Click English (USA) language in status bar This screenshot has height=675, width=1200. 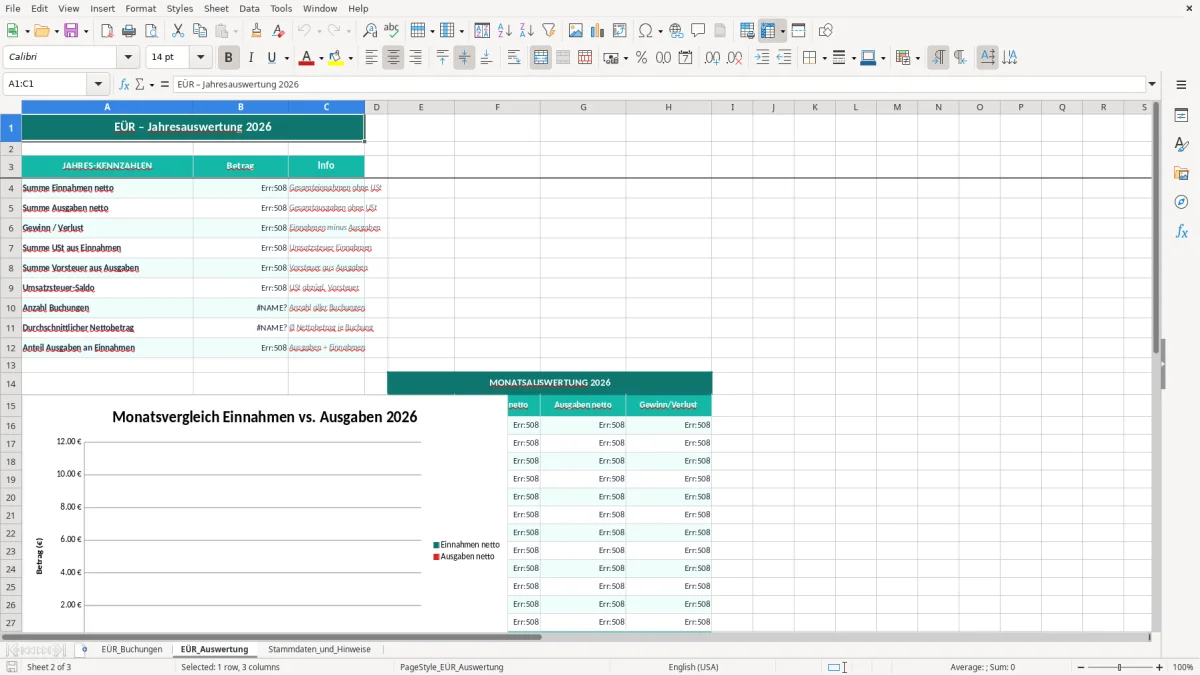pyautogui.click(x=693, y=667)
